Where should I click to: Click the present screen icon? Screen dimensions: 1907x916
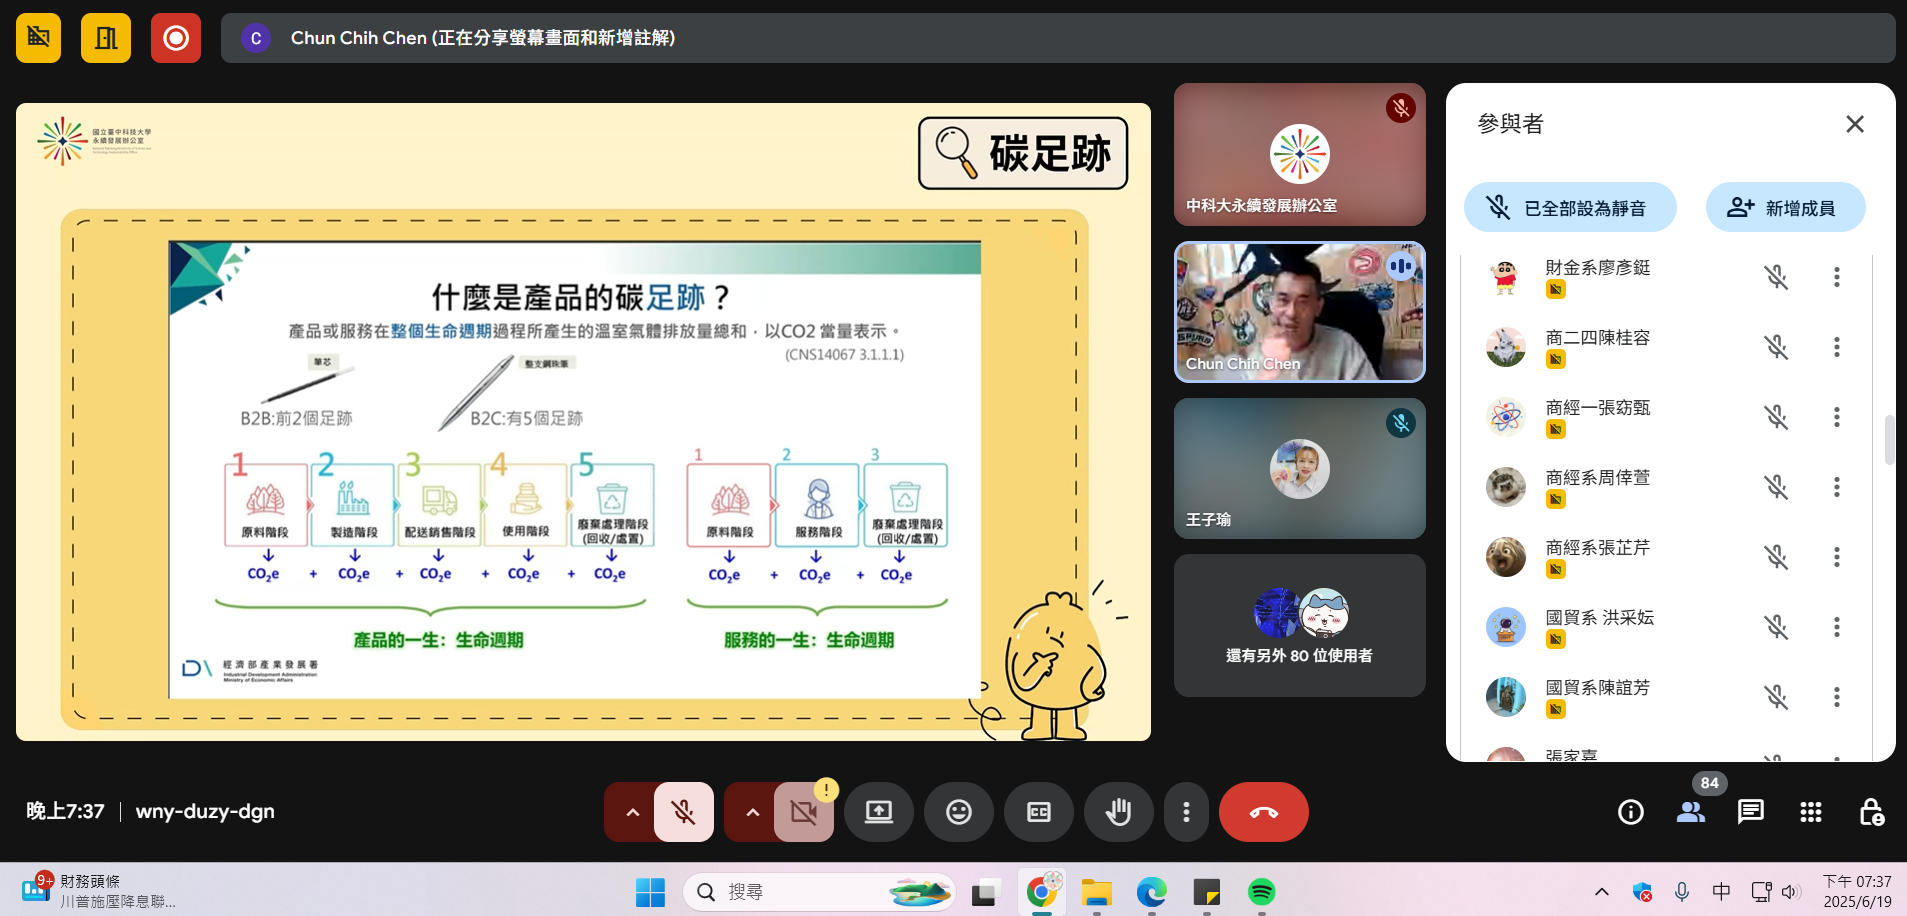[x=878, y=812]
